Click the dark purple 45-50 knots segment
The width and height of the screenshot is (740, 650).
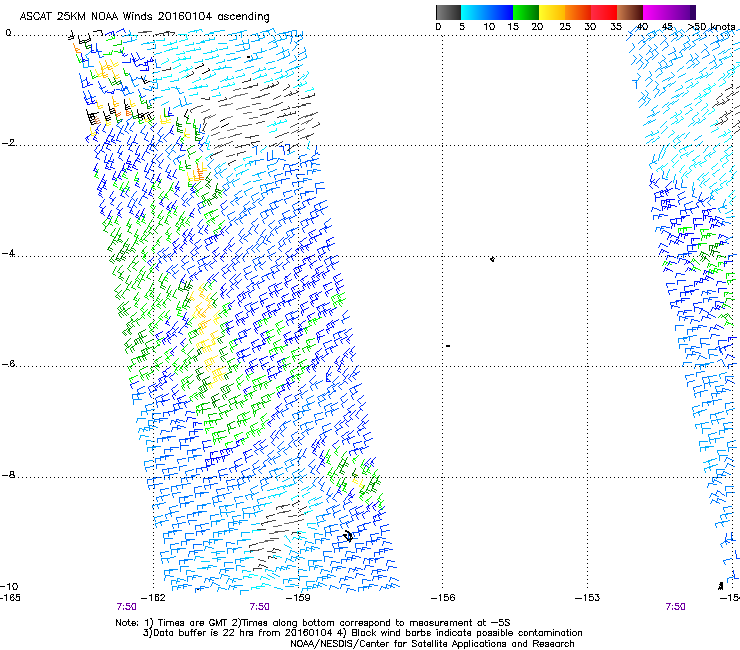coord(682,12)
